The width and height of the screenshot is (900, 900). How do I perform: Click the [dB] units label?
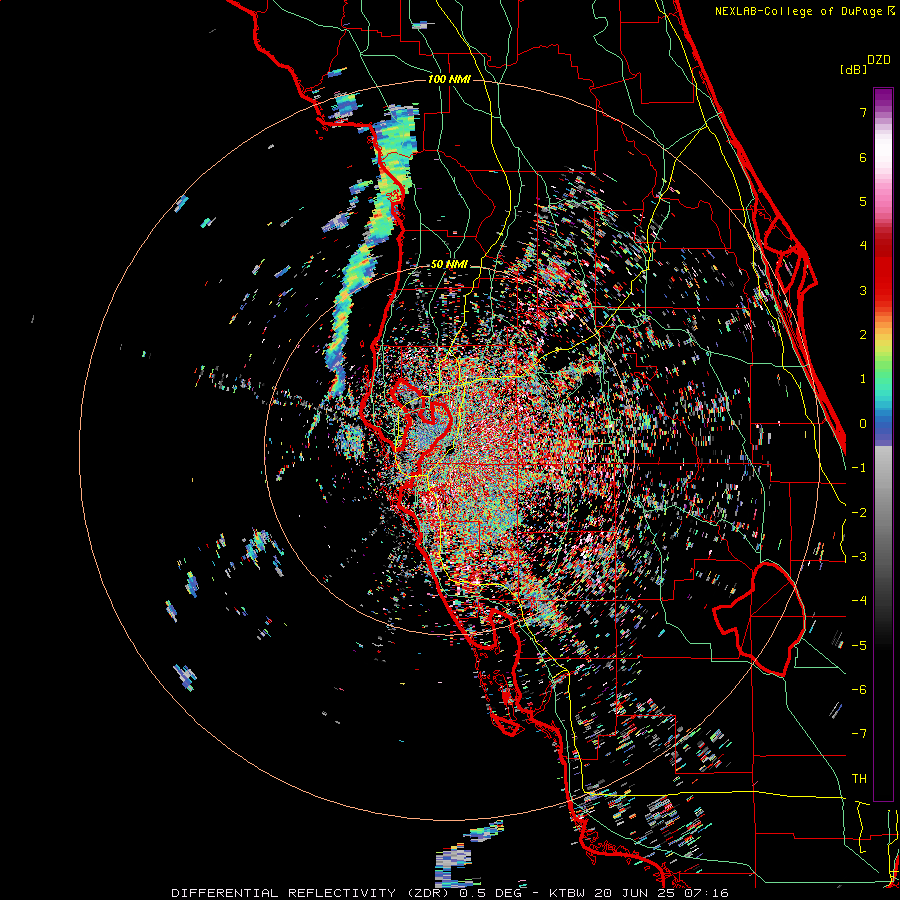point(854,69)
